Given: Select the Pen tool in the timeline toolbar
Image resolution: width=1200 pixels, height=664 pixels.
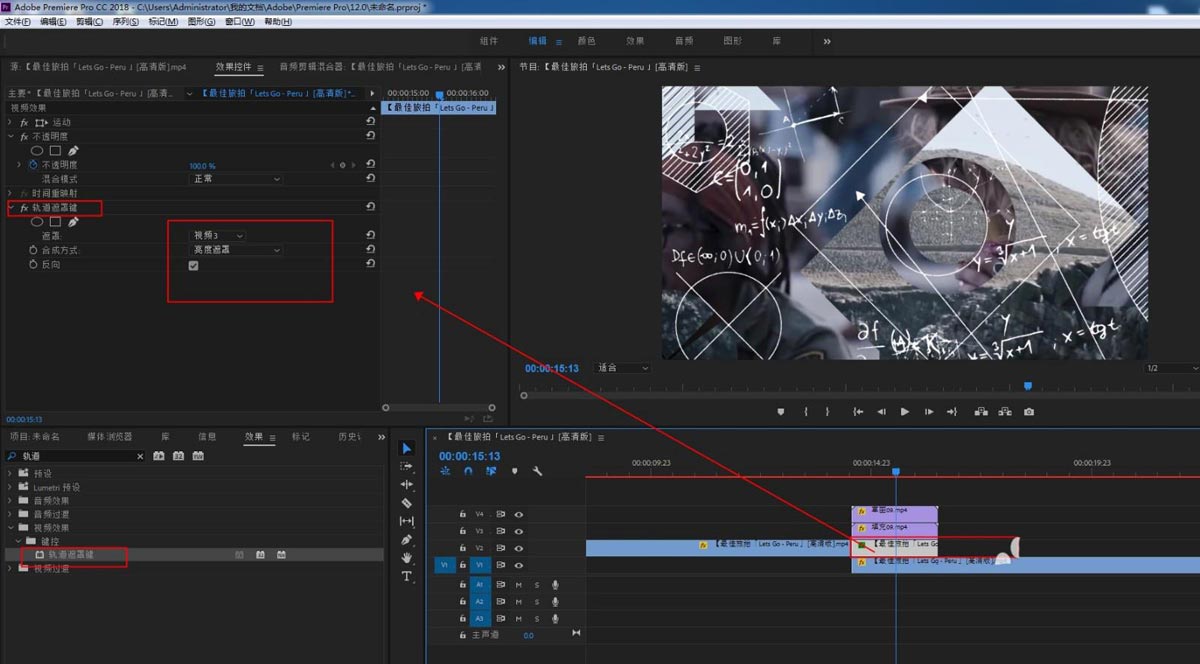Looking at the screenshot, I should coord(407,540).
